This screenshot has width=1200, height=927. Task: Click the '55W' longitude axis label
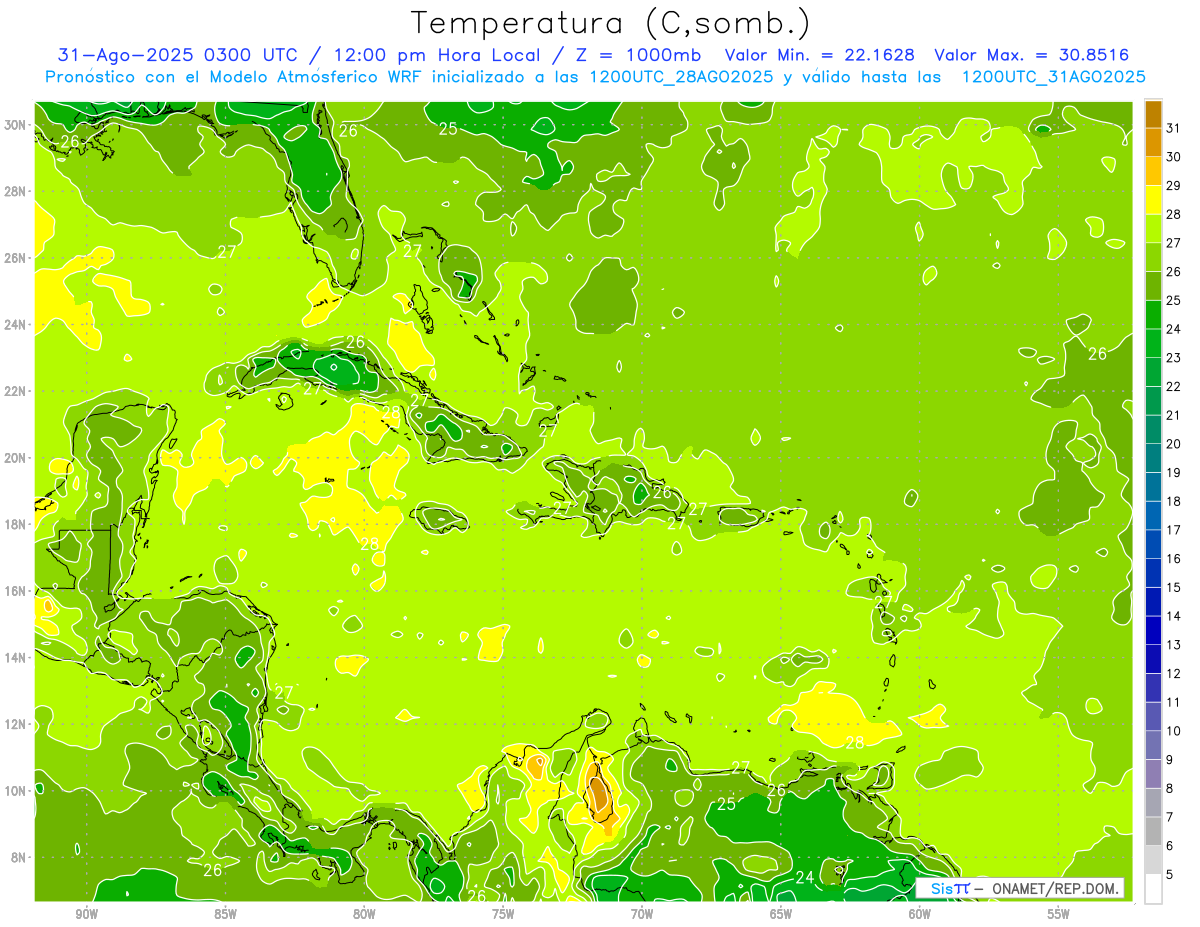[1059, 915]
